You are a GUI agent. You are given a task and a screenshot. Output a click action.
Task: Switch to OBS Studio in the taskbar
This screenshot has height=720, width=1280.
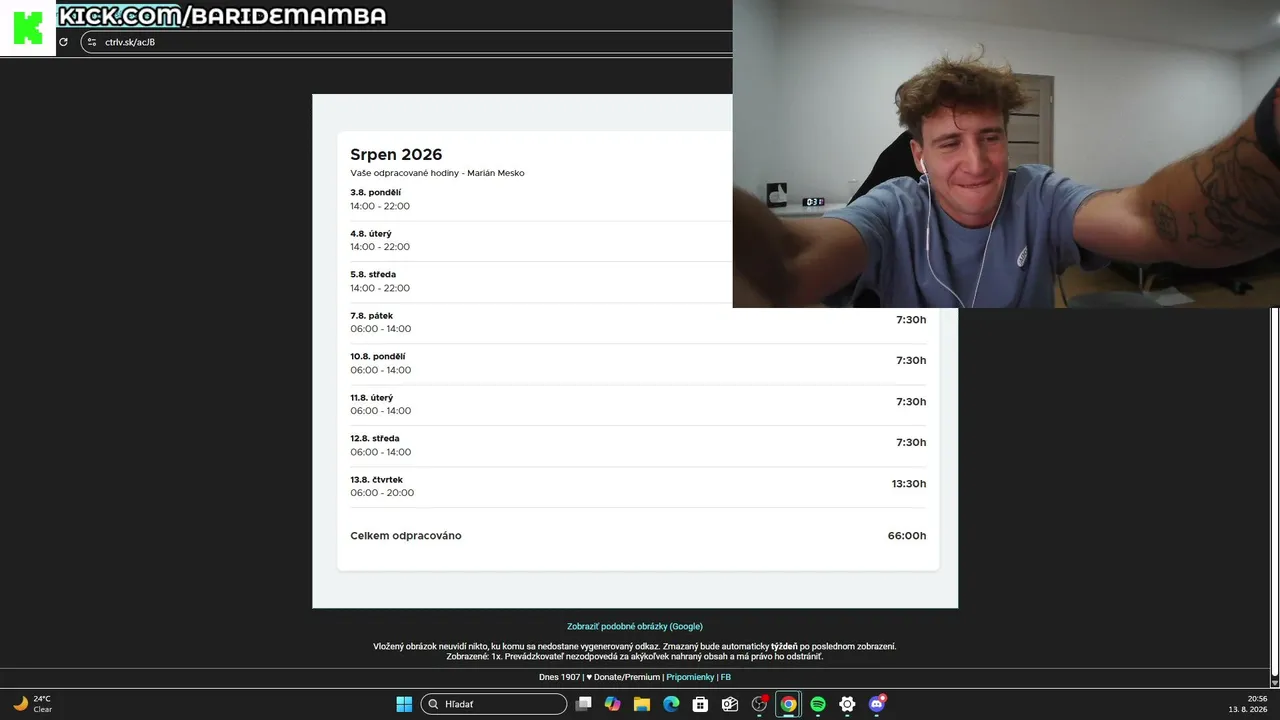pyautogui.click(x=759, y=704)
